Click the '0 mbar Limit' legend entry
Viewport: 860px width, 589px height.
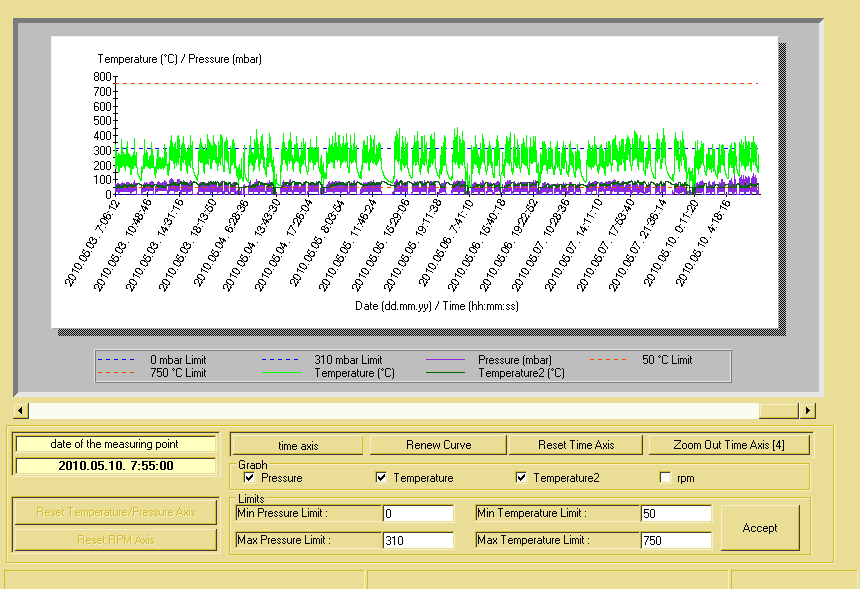(x=178, y=360)
